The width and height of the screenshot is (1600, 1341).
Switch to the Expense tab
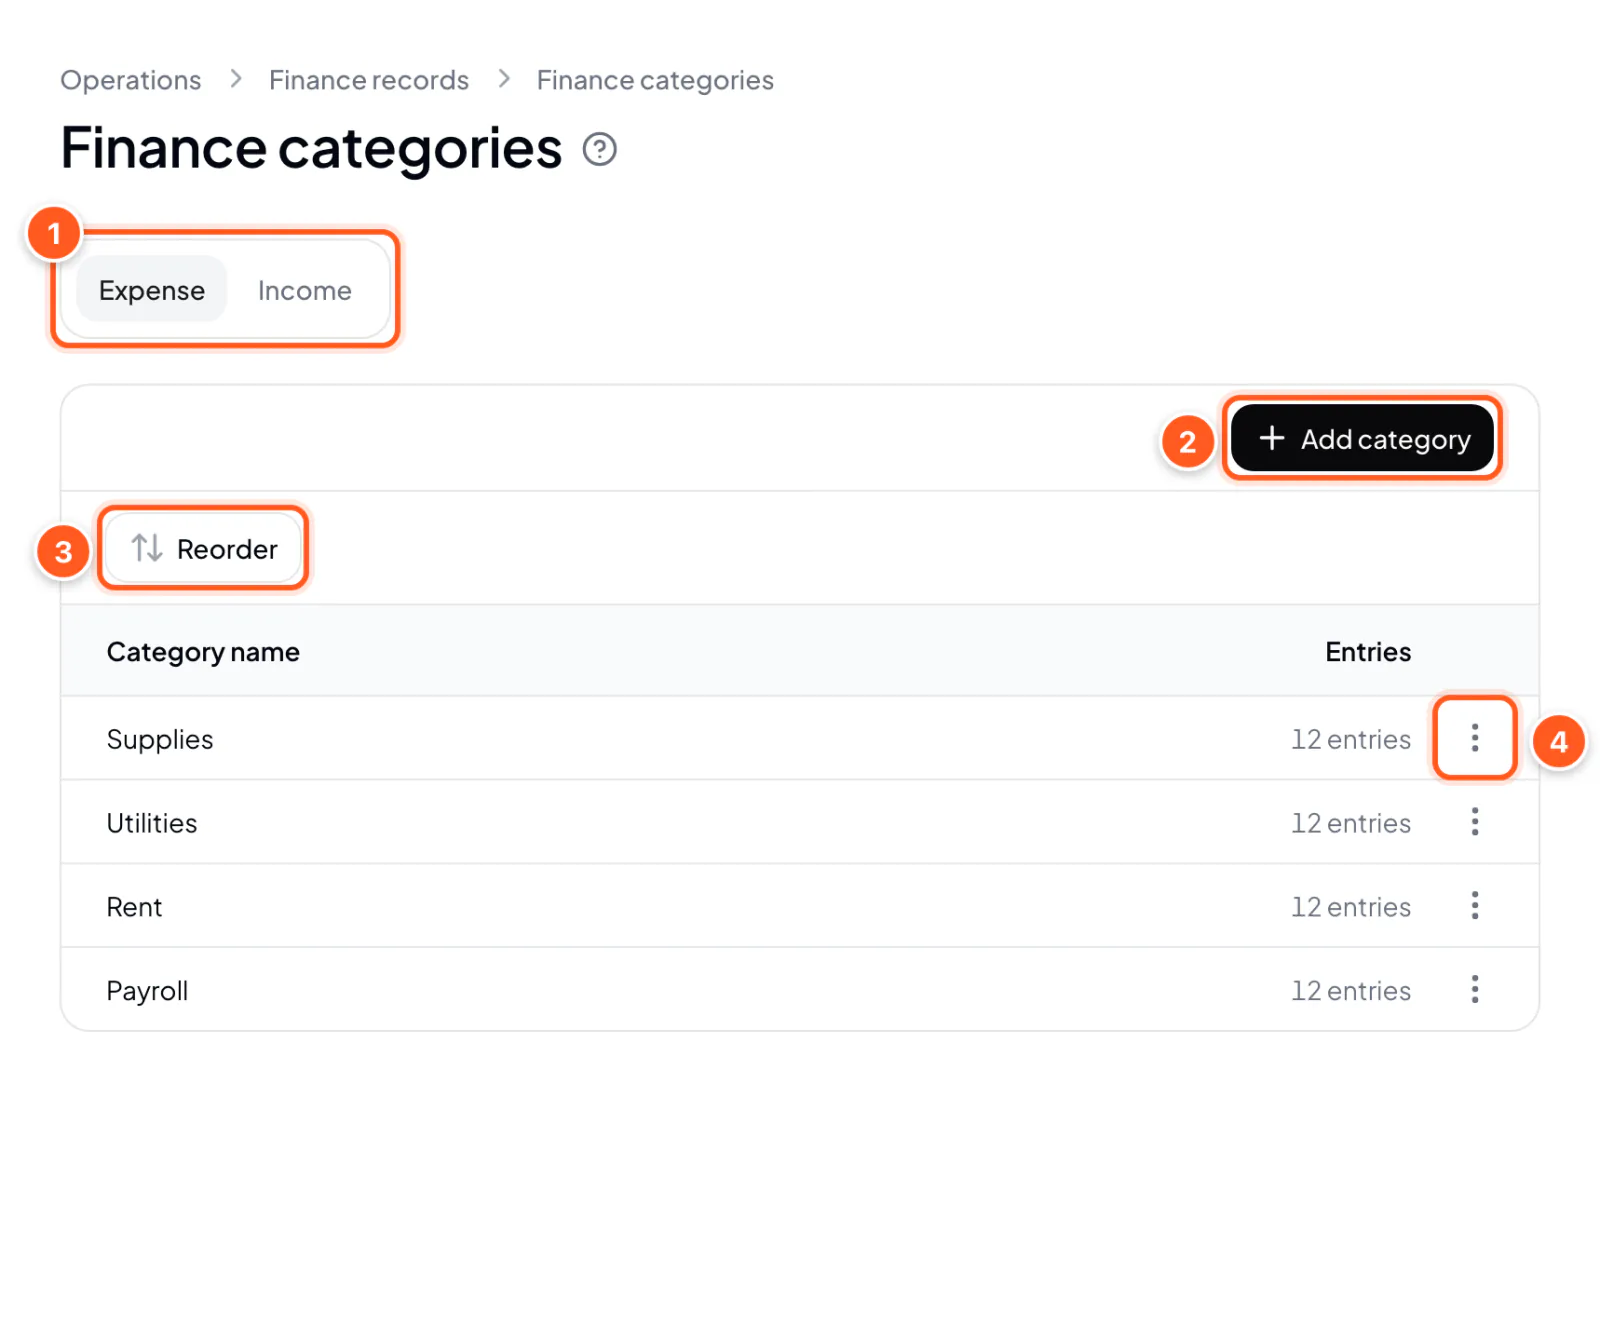coord(152,290)
